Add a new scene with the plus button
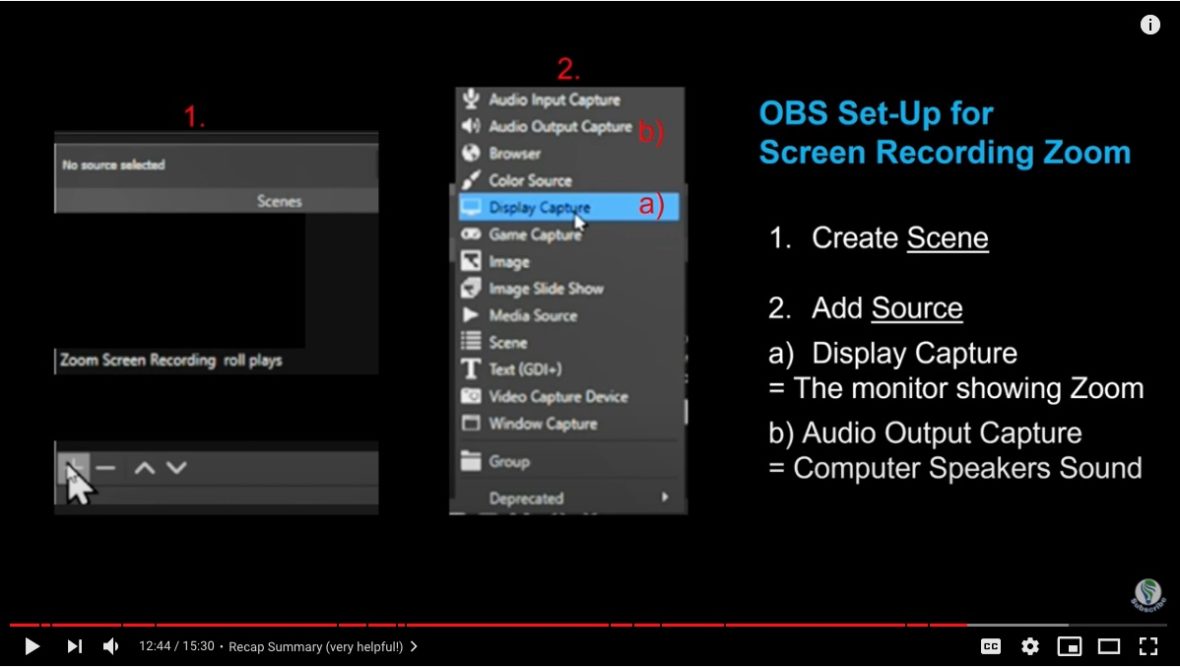The height and width of the screenshot is (667, 1180). click(75, 468)
